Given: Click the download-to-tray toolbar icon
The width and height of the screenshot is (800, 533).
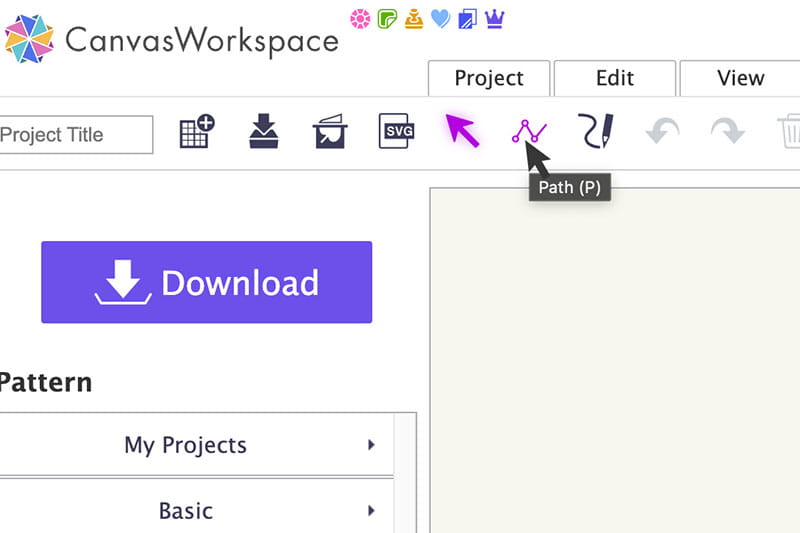Looking at the screenshot, I should tap(264, 132).
